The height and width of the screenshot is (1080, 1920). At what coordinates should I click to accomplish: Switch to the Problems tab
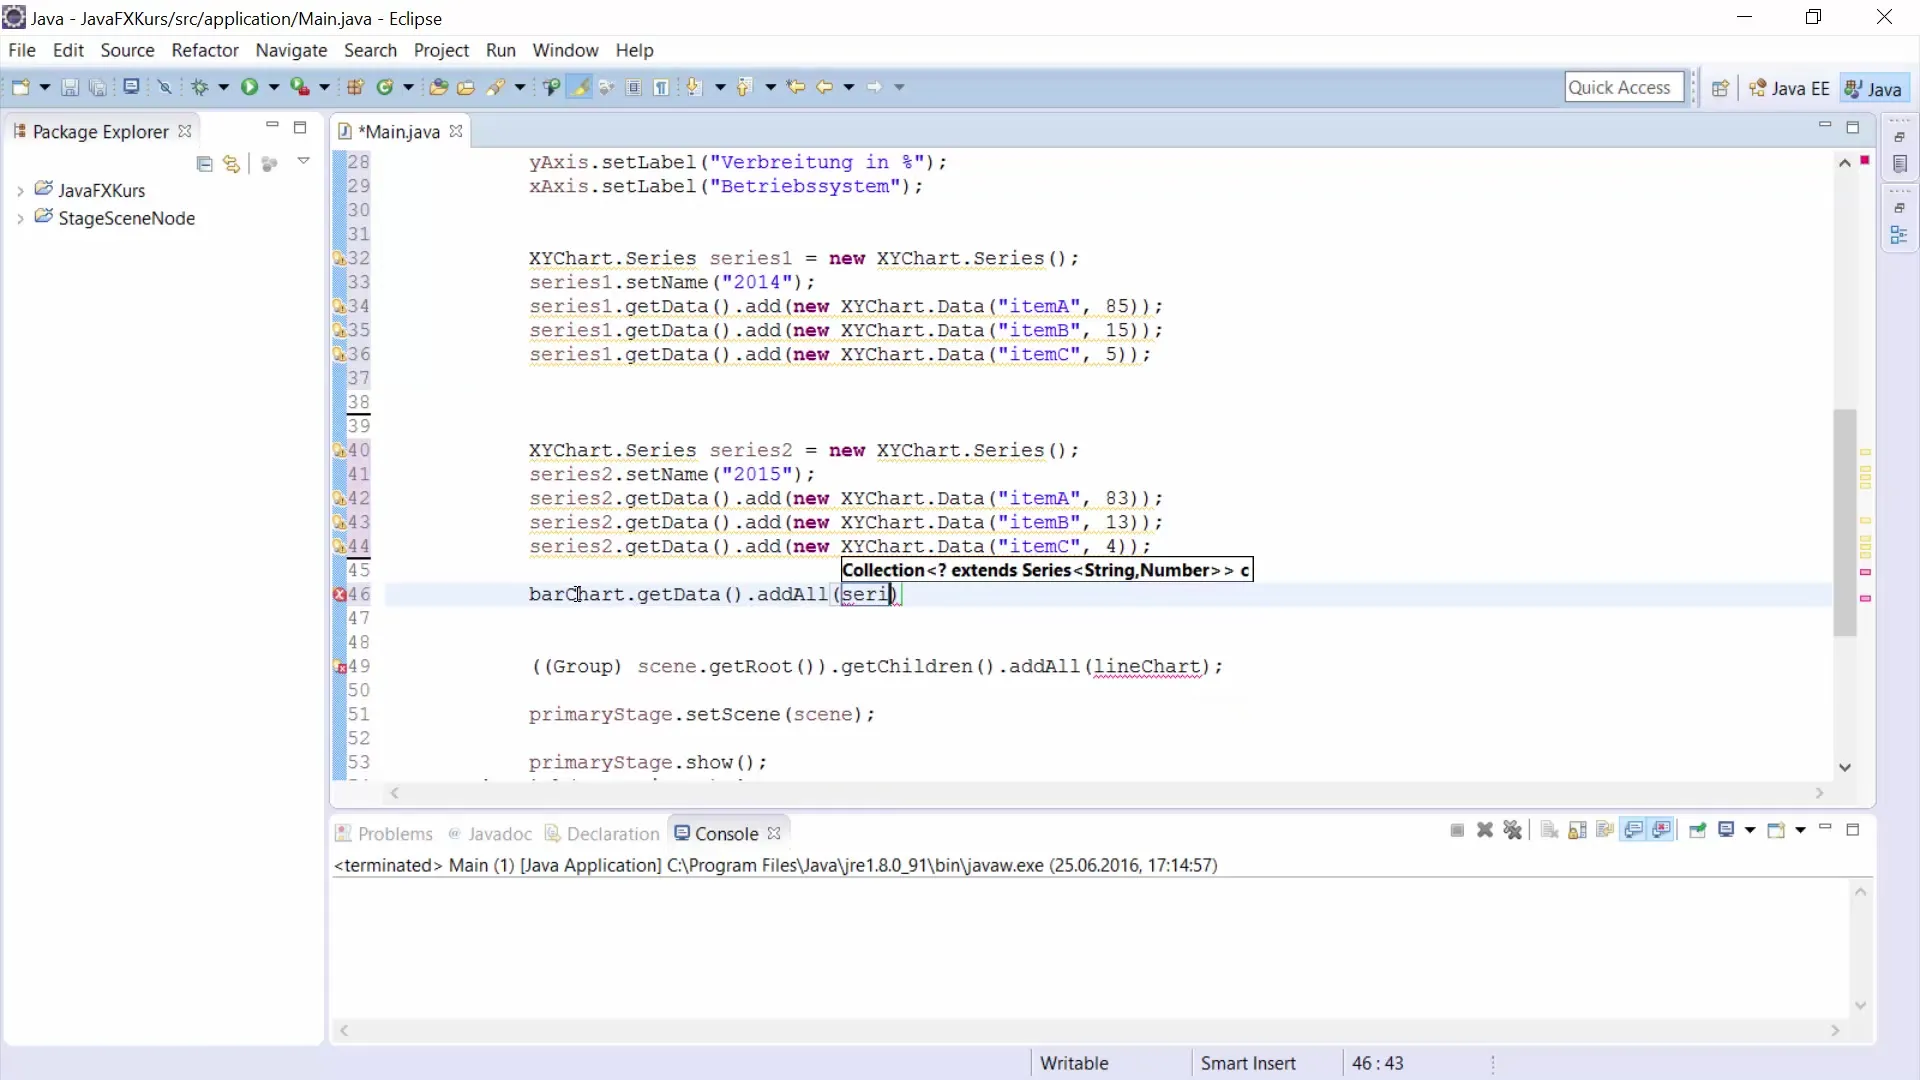pyautogui.click(x=384, y=833)
